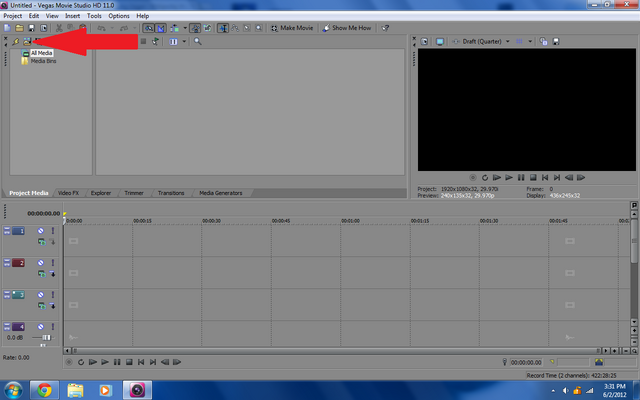Click the Show Me How button
Image resolution: width=640 pixels, height=400 pixels.
click(347, 28)
